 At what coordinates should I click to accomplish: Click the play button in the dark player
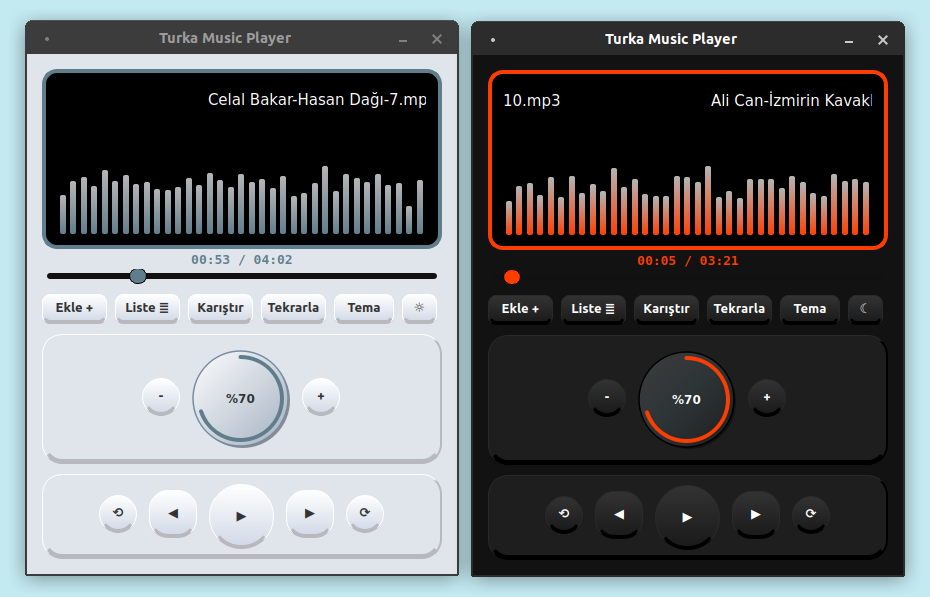pyautogui.click(x=687, y=516)
